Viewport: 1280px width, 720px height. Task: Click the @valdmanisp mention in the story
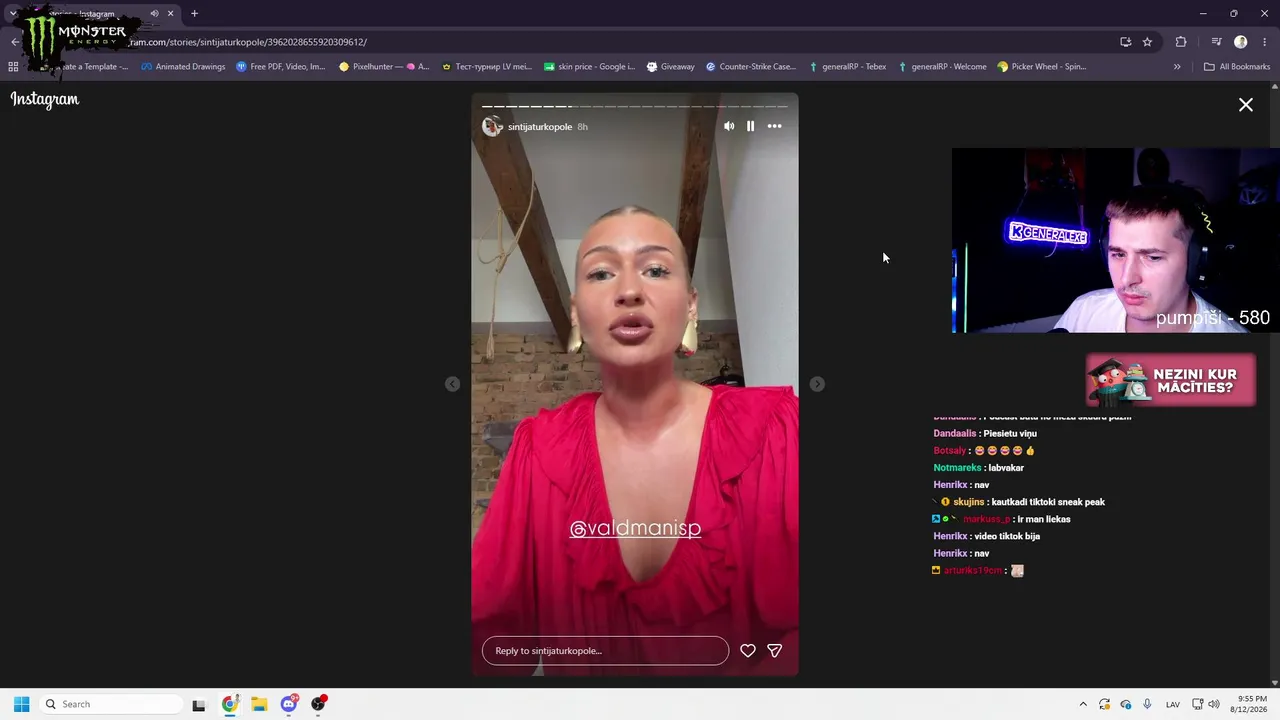[635, 528]
